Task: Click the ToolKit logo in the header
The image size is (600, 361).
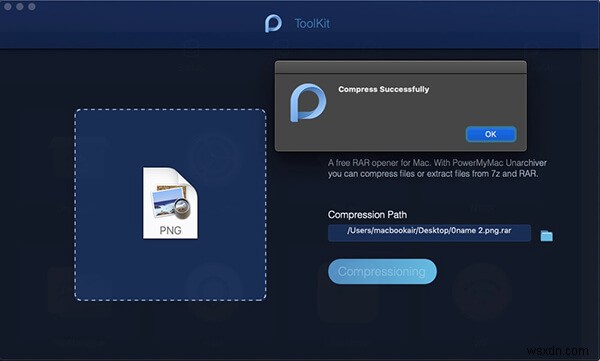Action: coord(273,23)
